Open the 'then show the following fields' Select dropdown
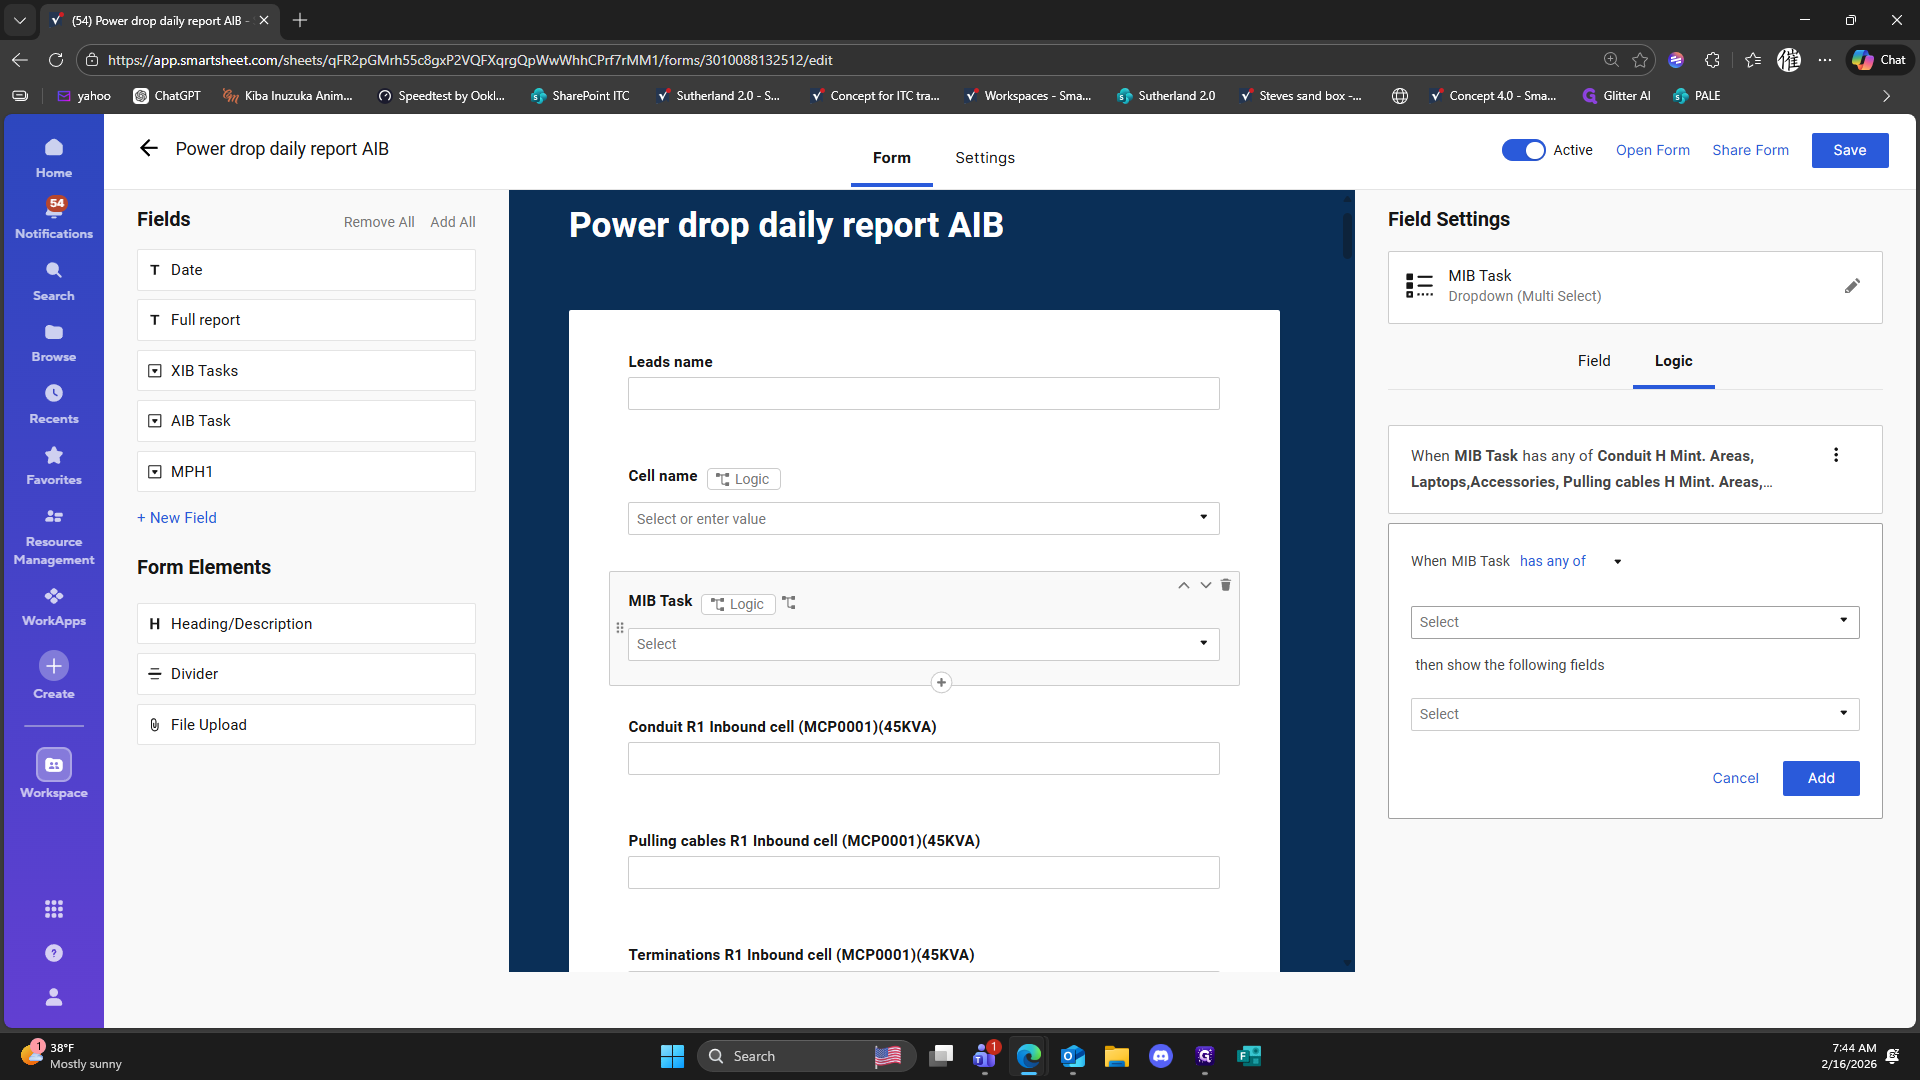Viewport: 1920px width, 1080px height. 1634,714
